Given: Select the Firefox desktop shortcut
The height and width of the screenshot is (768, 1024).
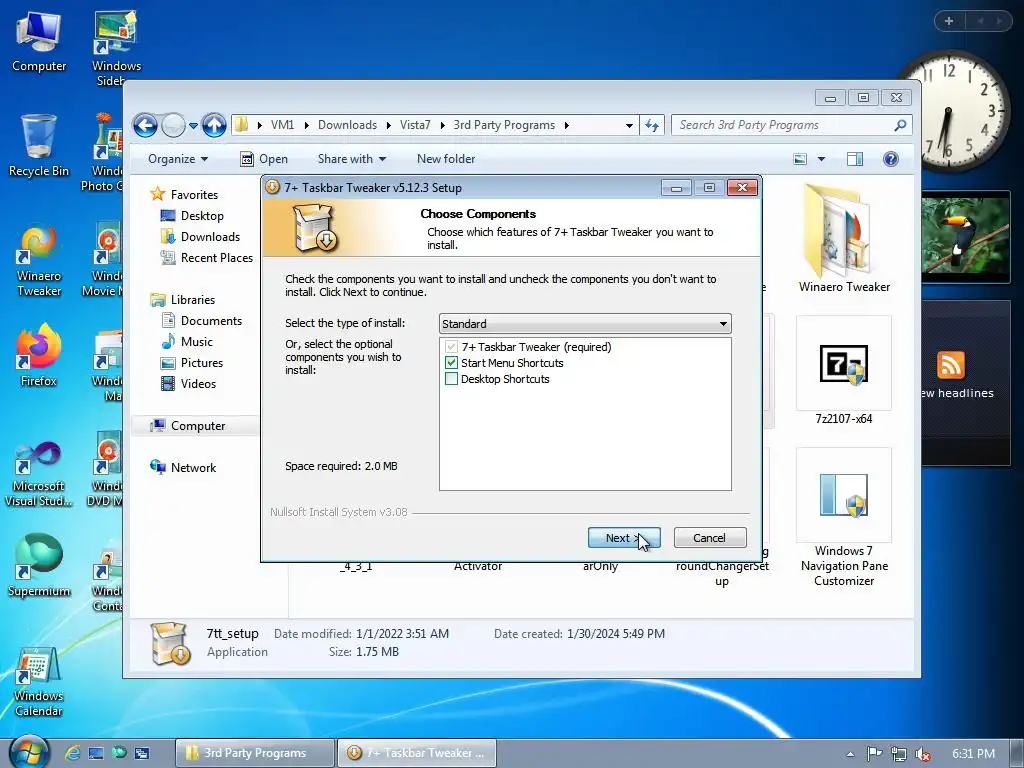Looking at the screenshot, I should [x=39, y=356].
